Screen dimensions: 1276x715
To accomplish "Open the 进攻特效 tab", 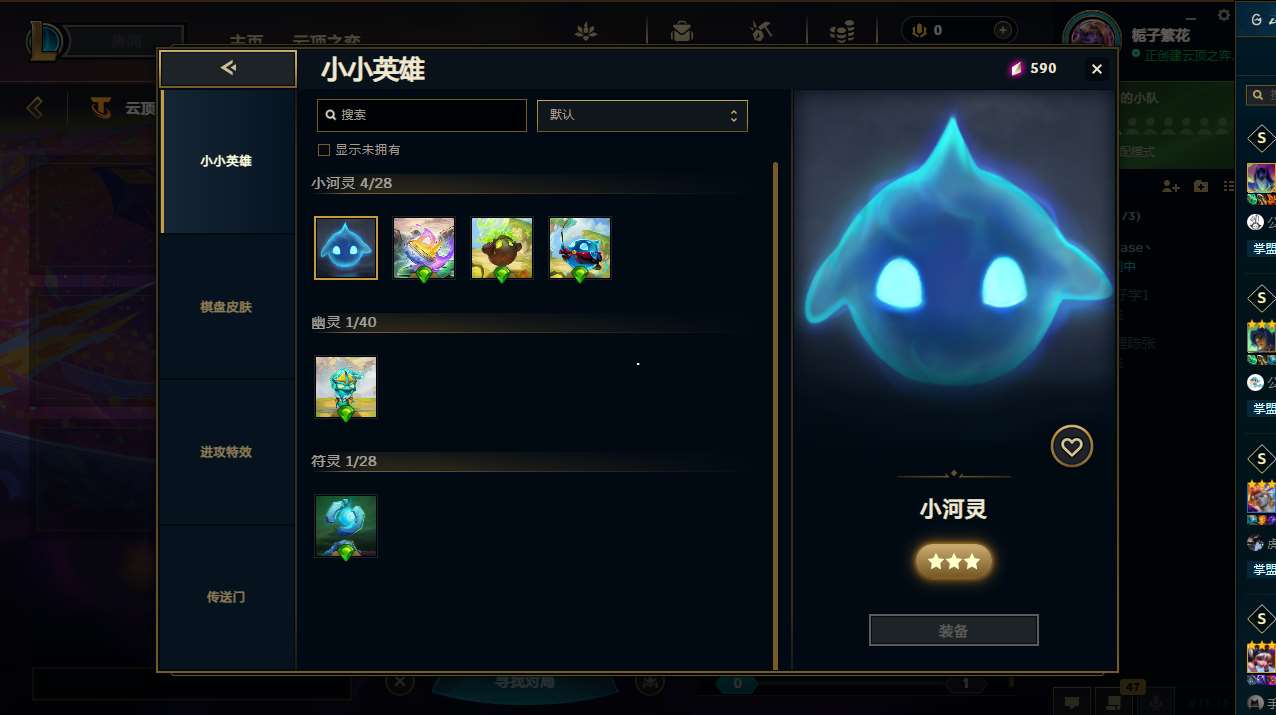I will coord(226,452).
